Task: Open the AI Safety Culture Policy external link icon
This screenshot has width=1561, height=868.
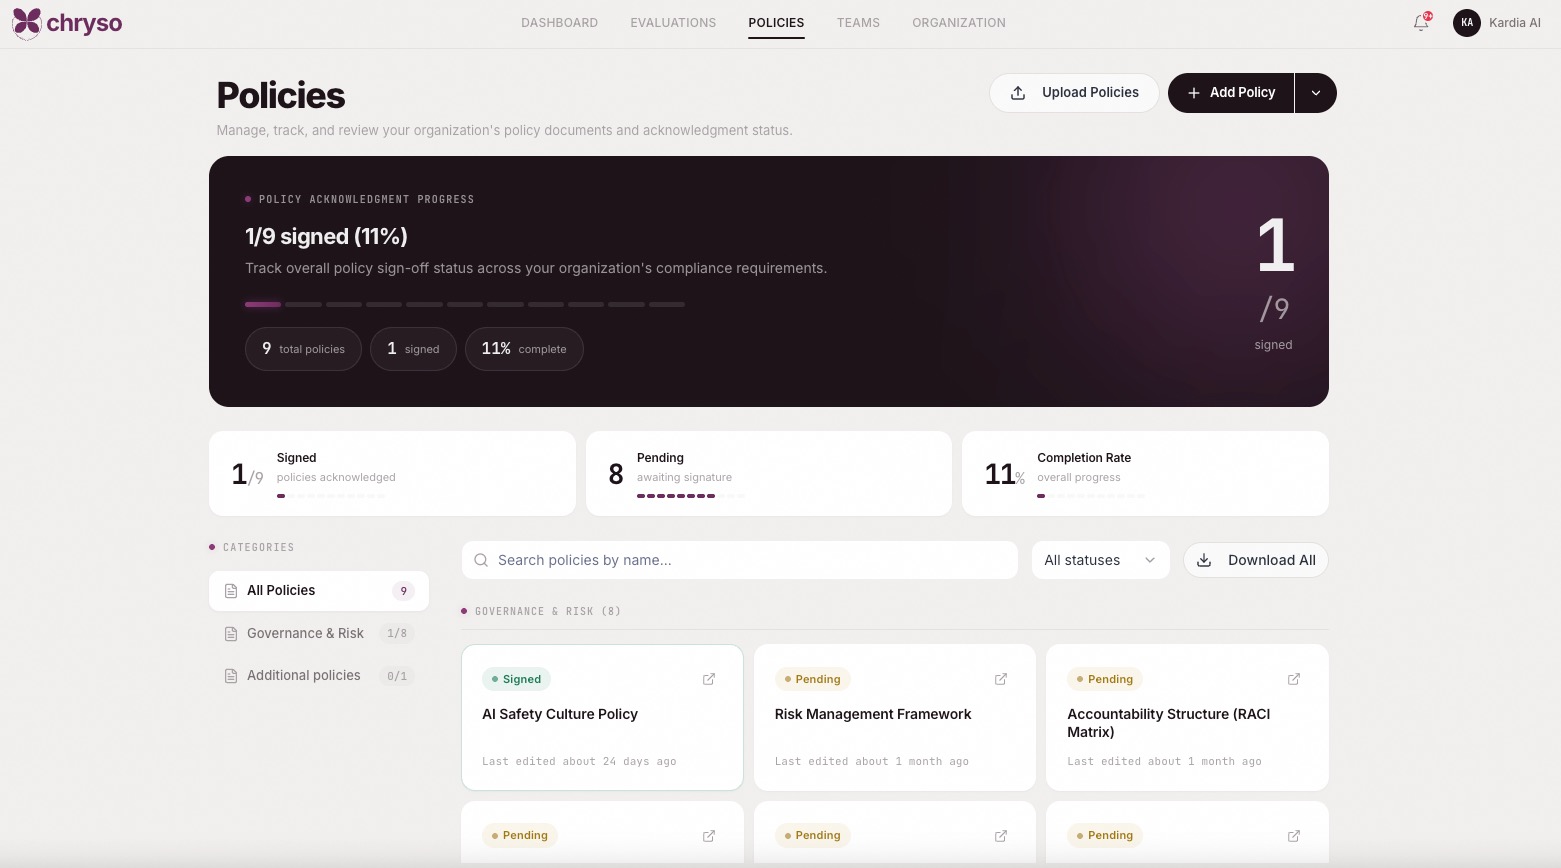Action: point(709,679)
